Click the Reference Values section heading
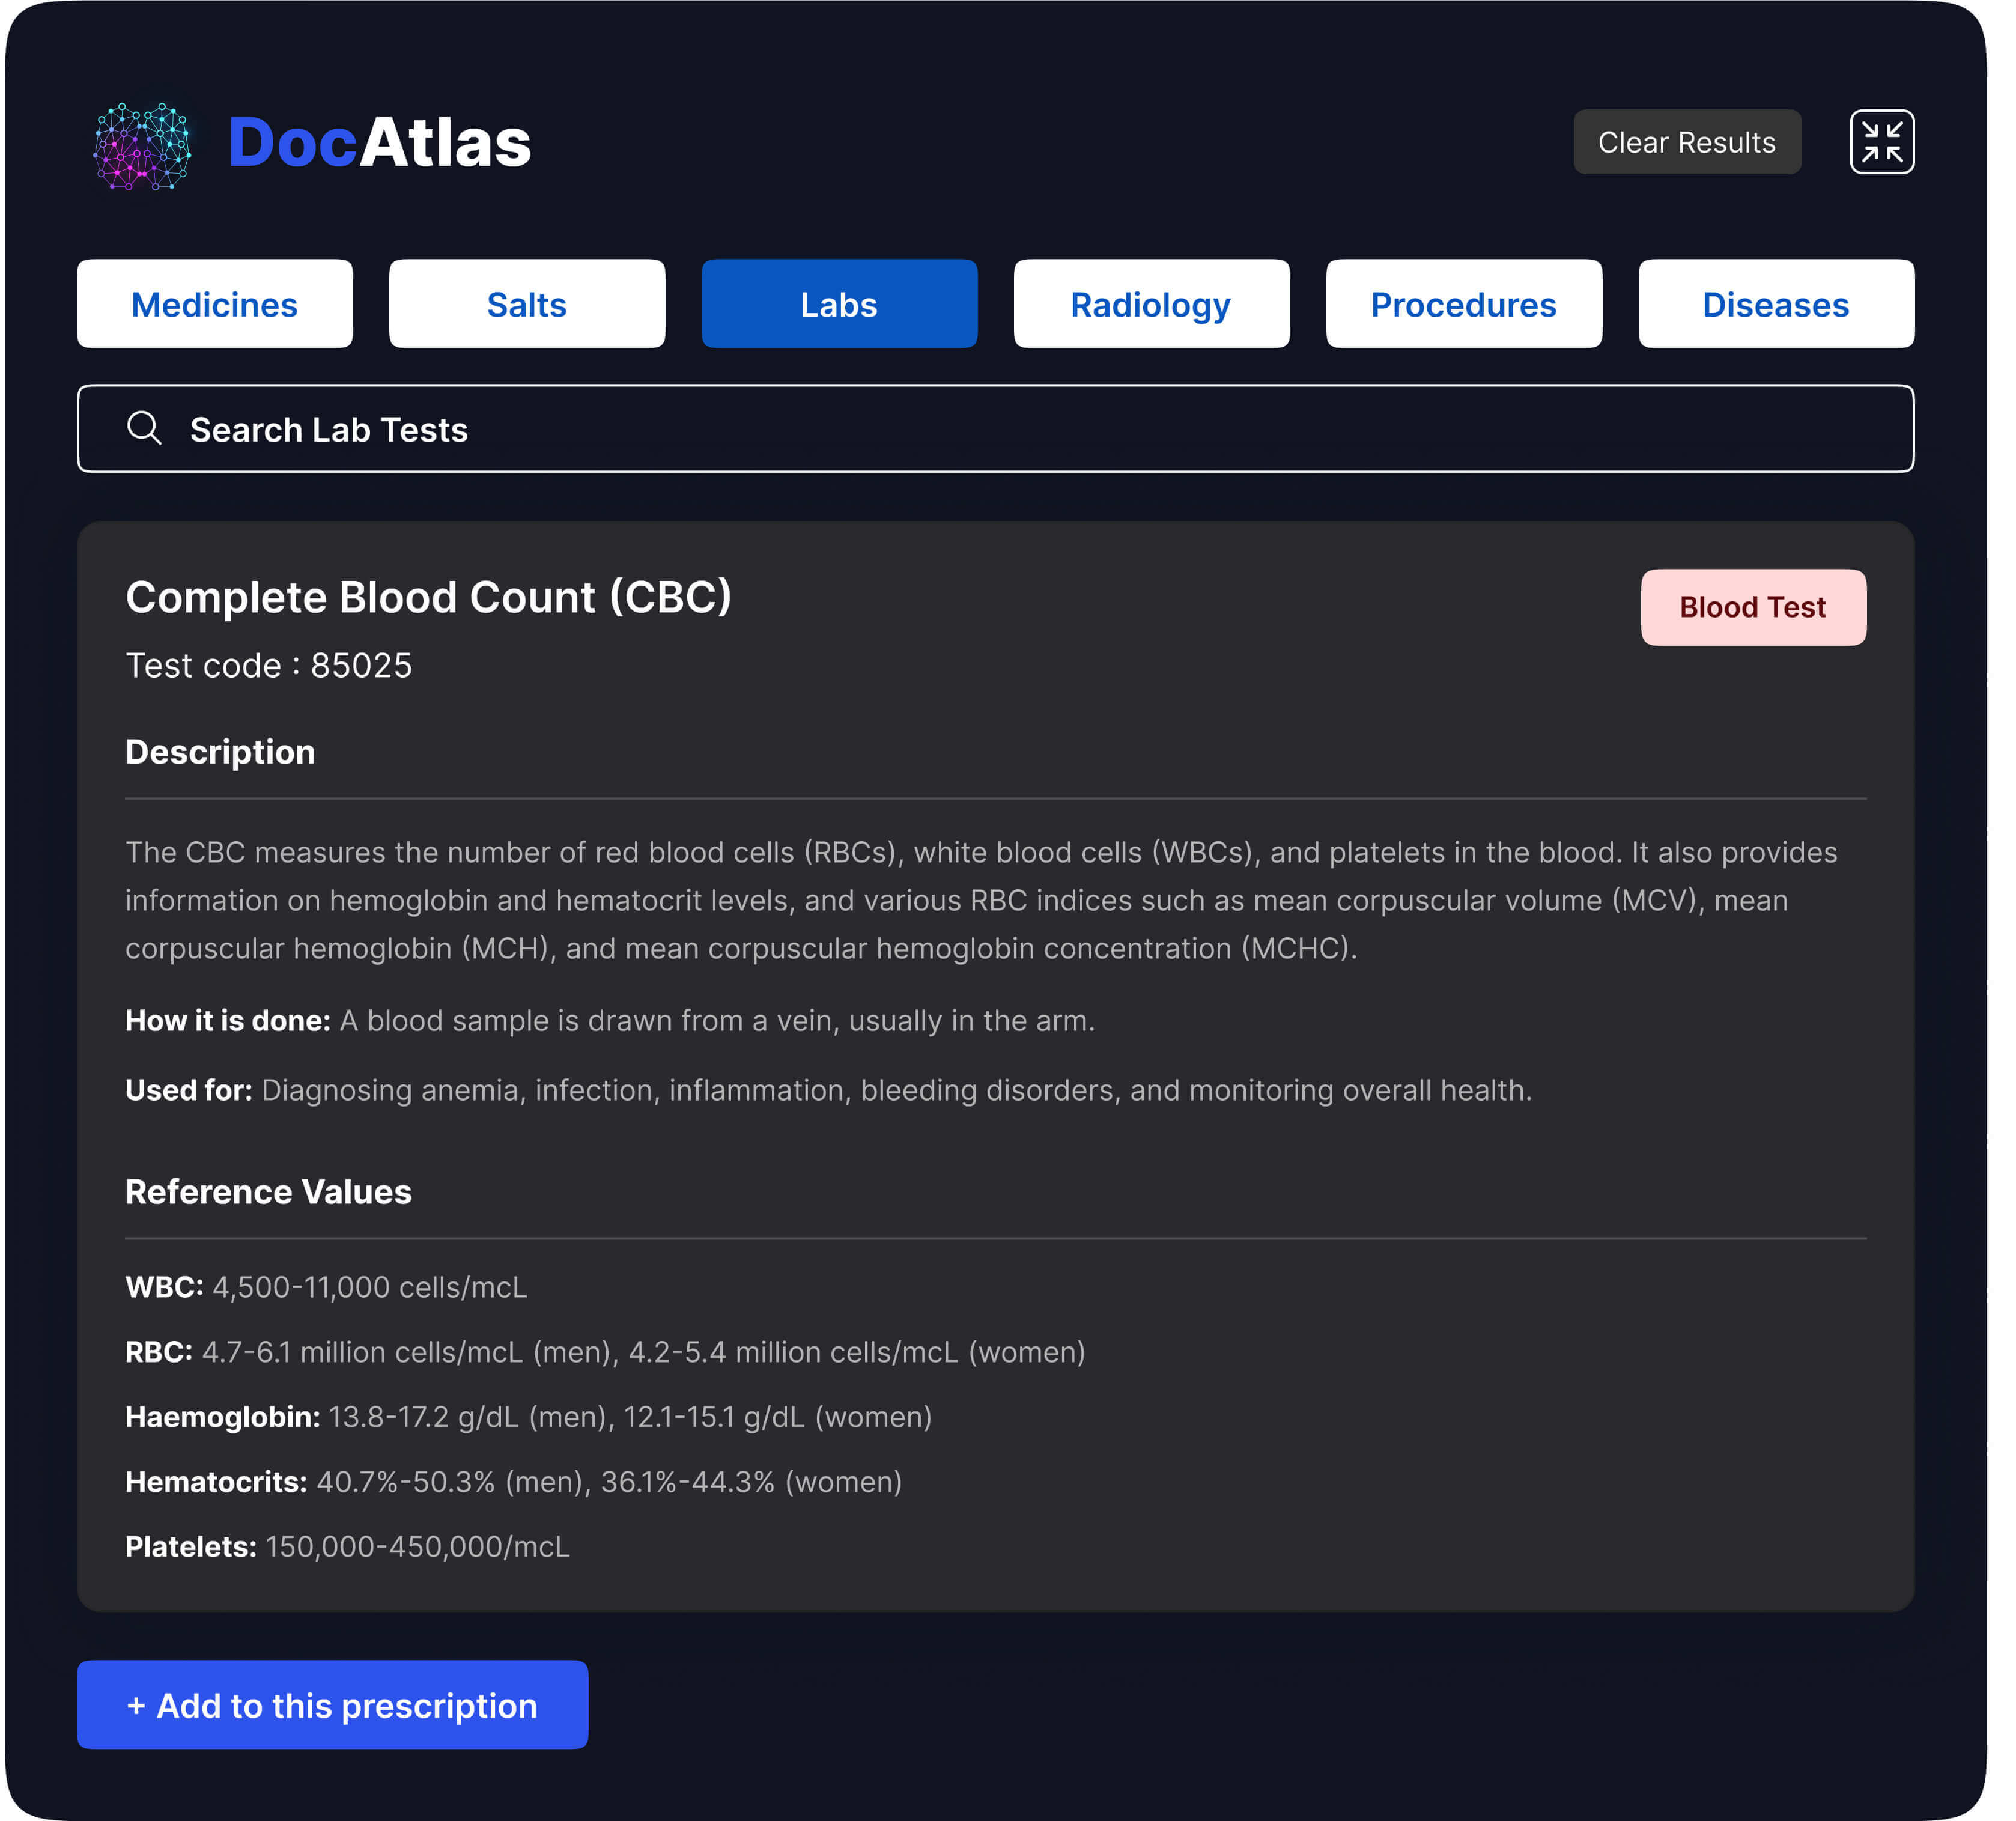The height and width of the screenshot is (1821, 2016). (x=268, y=1191)
